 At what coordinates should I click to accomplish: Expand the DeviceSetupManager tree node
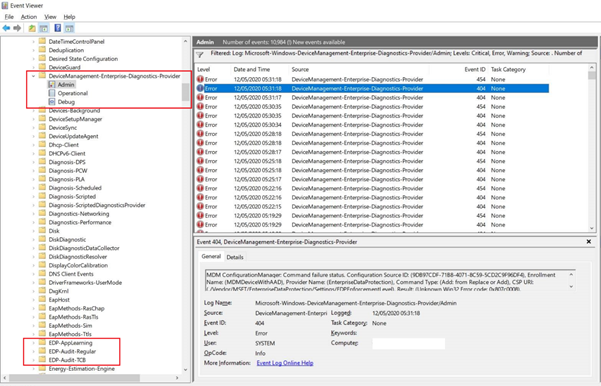coord(33,119)
